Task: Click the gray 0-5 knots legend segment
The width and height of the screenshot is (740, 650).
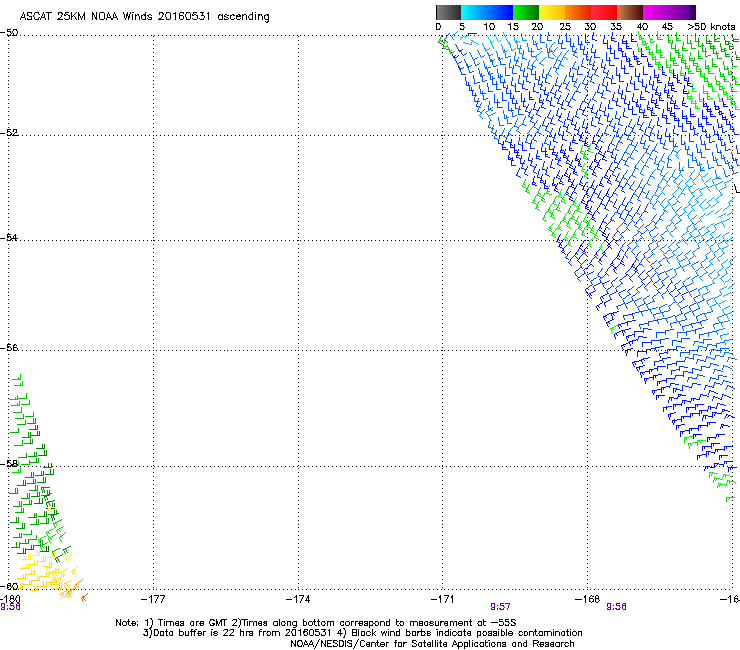Action: (x=448, y=12)
